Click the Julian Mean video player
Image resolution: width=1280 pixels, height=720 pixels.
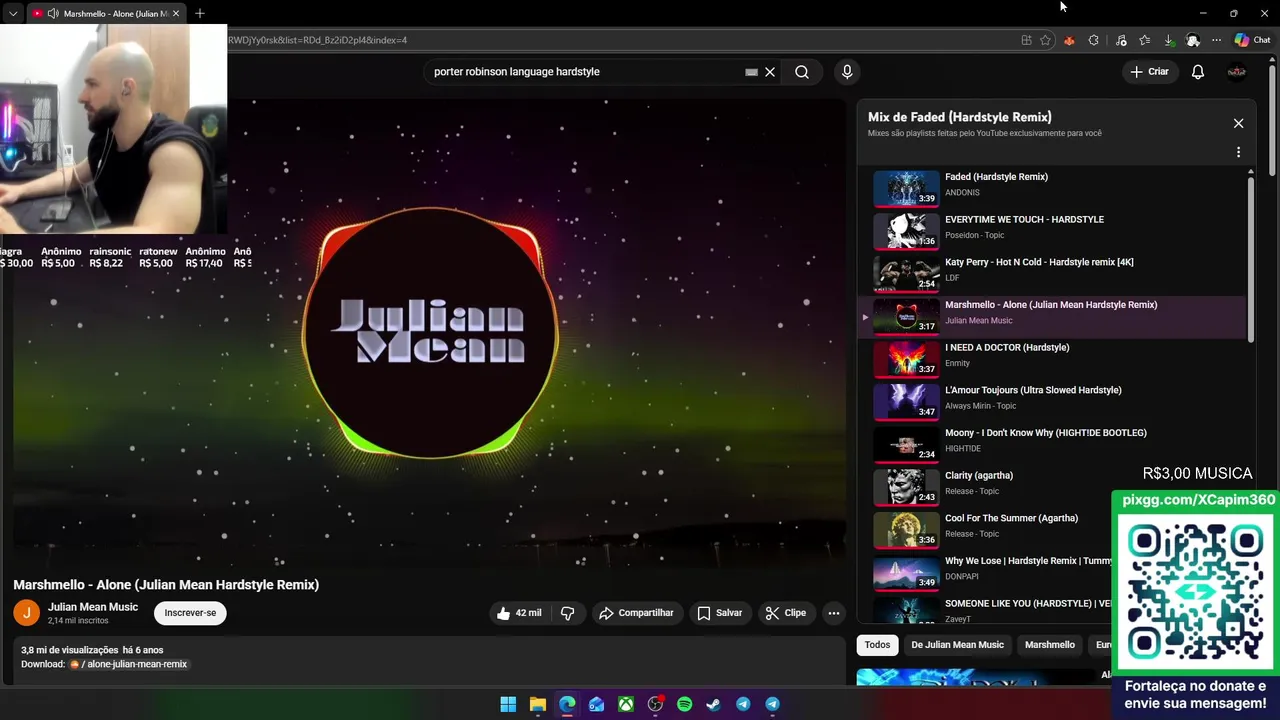pos(430,335)
